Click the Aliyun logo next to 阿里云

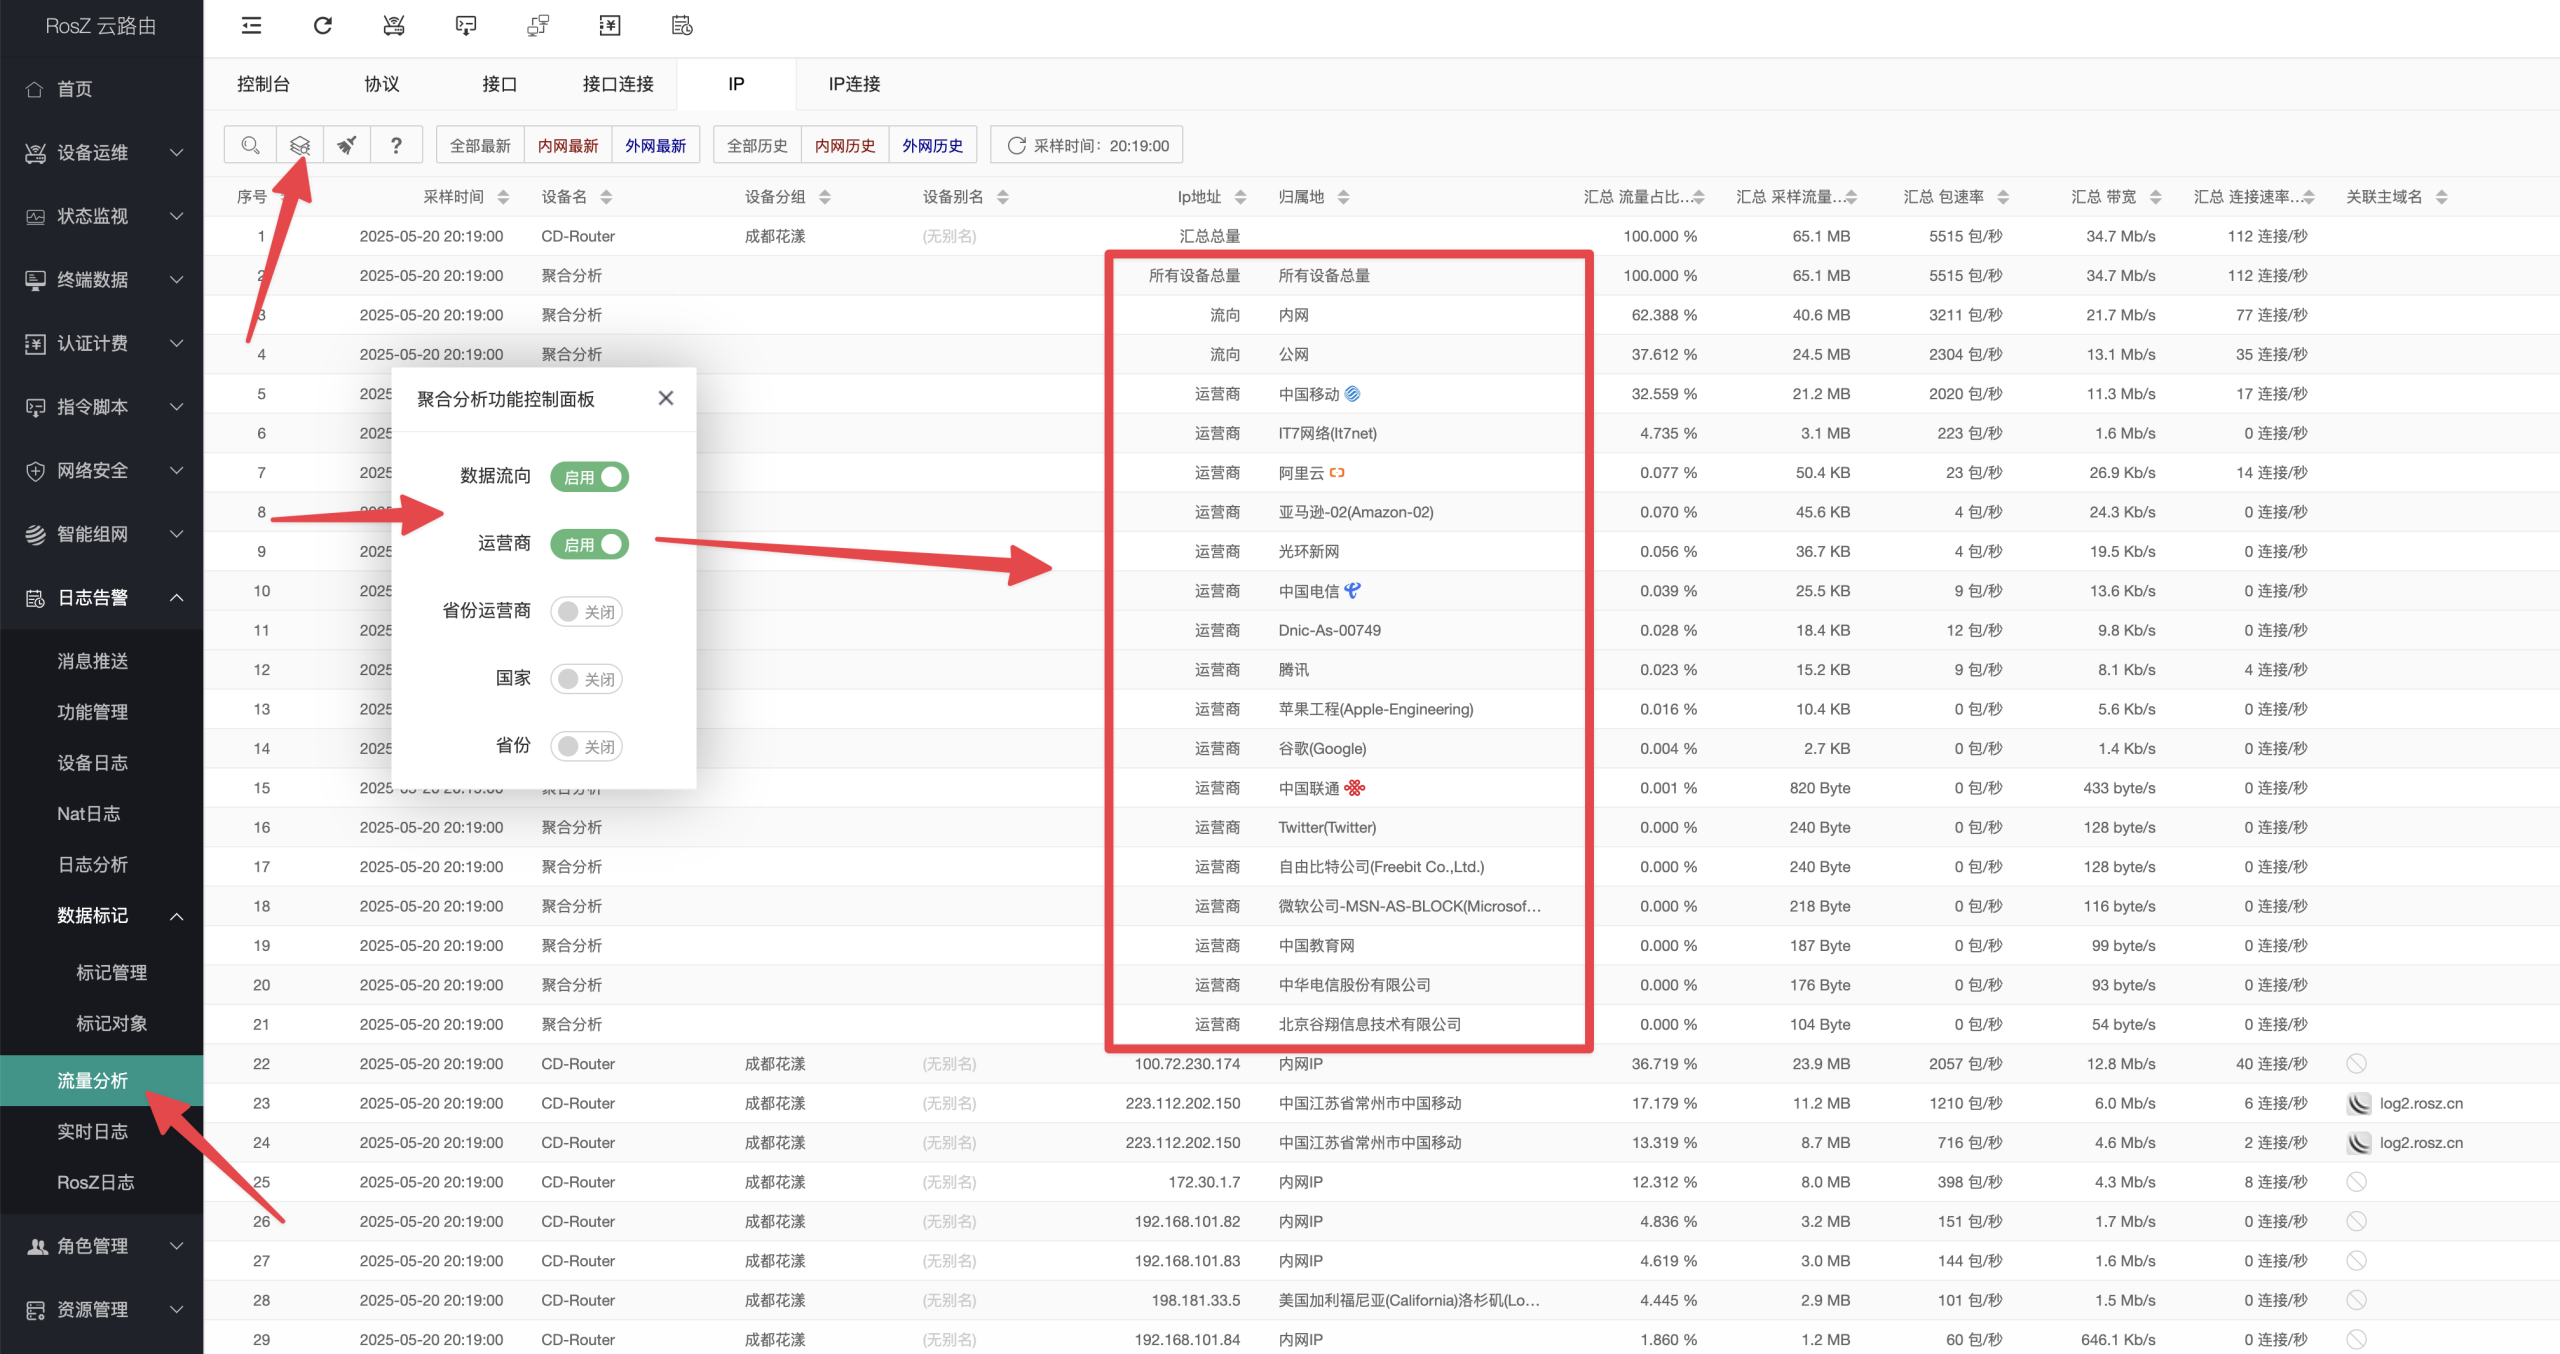[1337, 473]
